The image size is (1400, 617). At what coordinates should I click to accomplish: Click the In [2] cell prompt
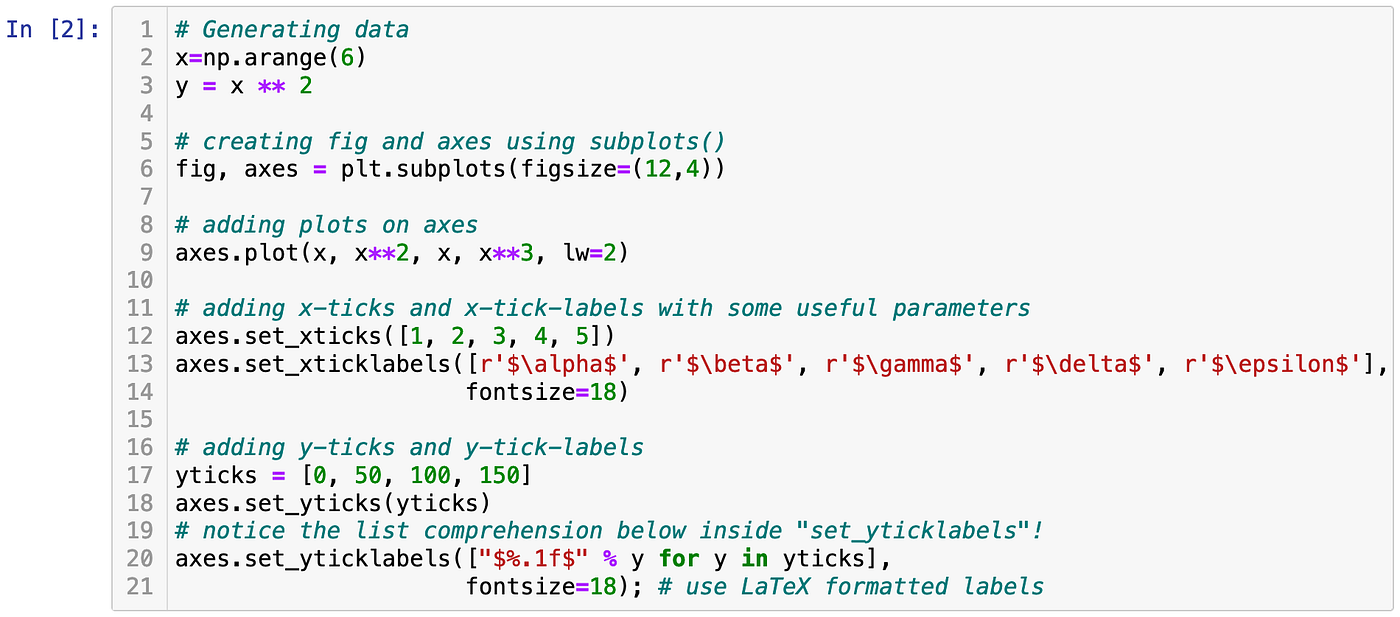click(52, 29)
